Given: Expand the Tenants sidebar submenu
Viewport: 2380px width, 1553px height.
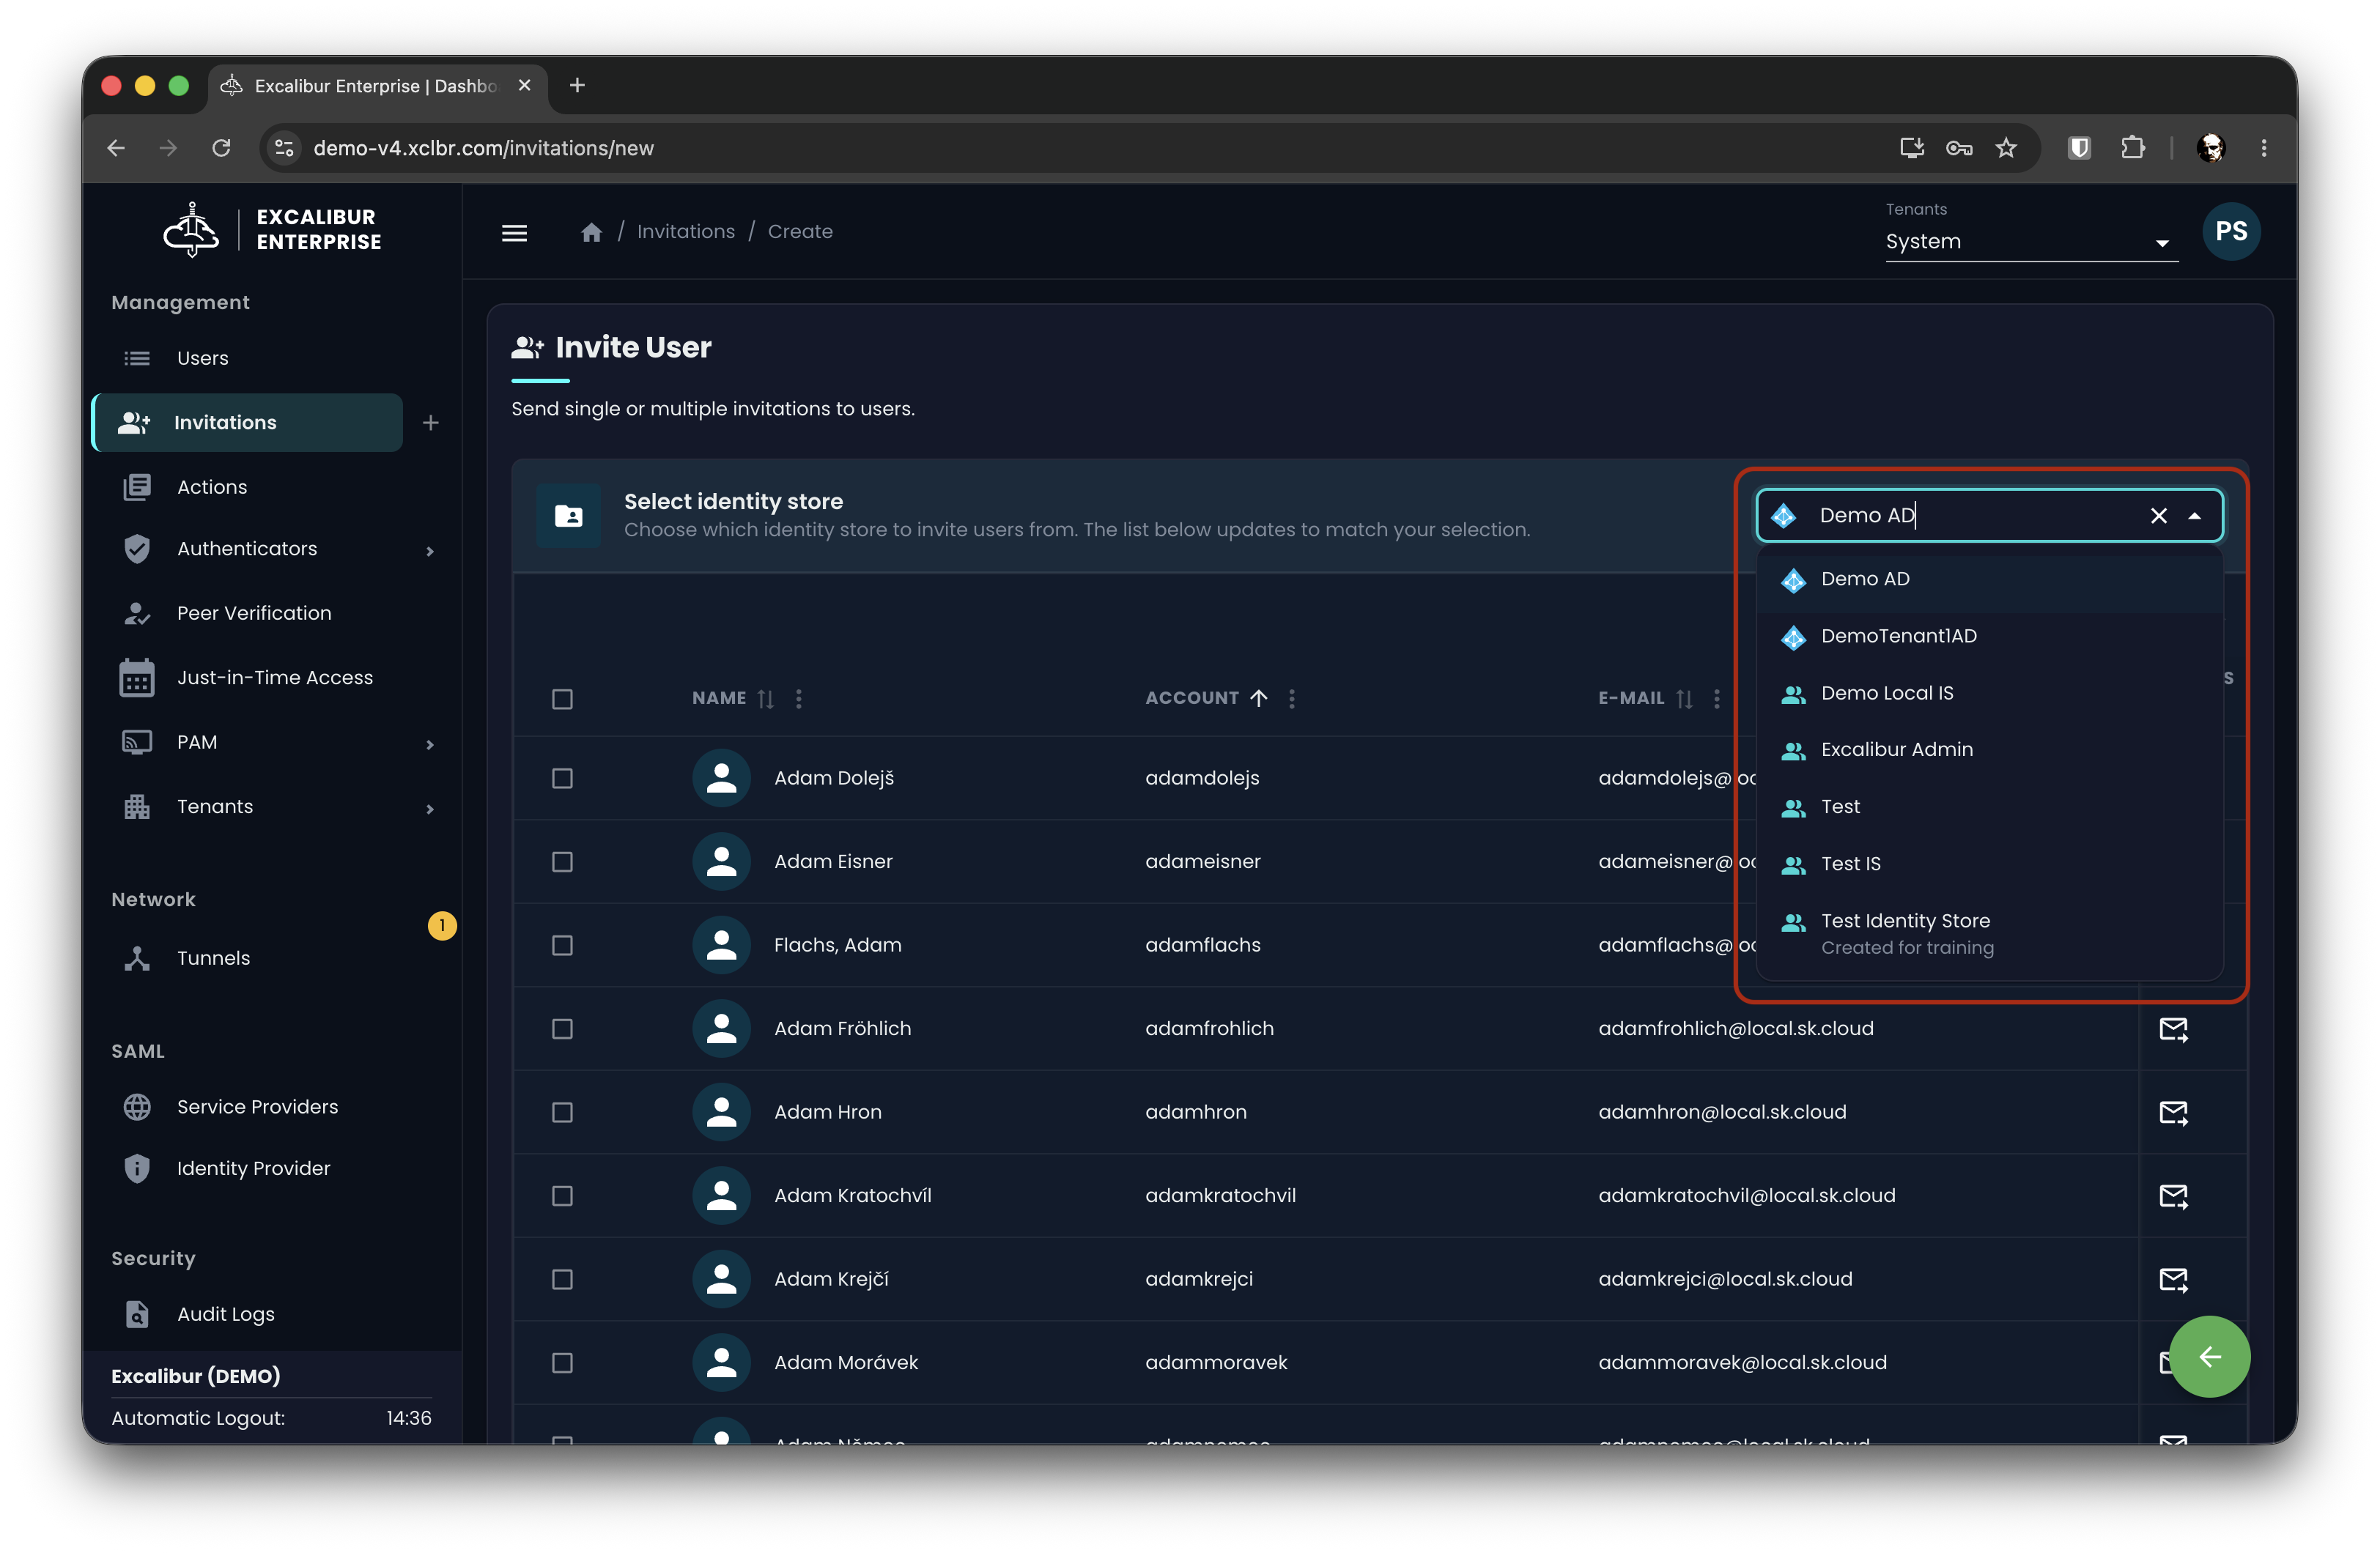Looking at the screenshot, I should pyautogui.click(x=430, y=809).
